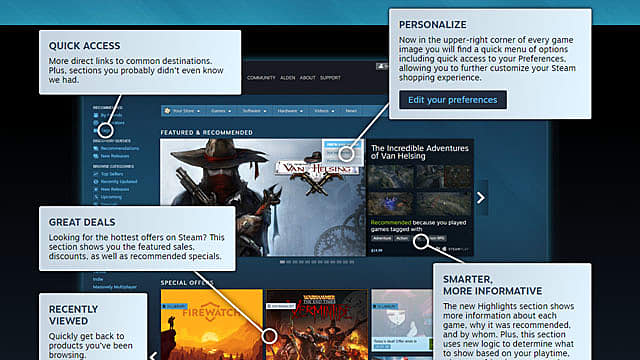The width and height of the screenshot is (640, 360).
Task: Go to previous special offers with left arrow
Action: pos(153,356)
